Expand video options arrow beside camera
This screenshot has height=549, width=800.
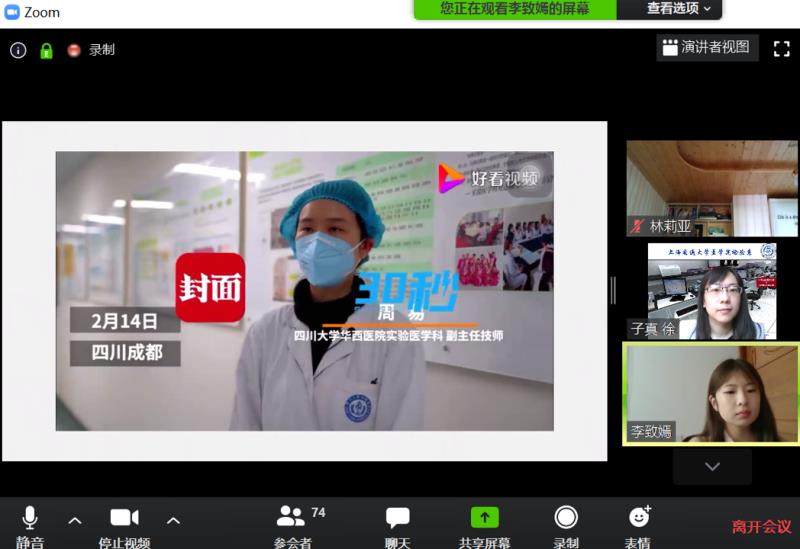pyautogui.click(x=173, y=521)
